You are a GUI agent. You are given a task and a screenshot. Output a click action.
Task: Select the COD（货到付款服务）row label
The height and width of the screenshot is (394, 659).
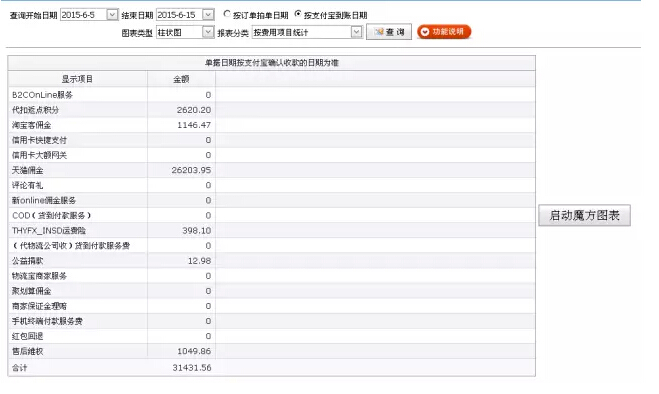pos(52,216)
